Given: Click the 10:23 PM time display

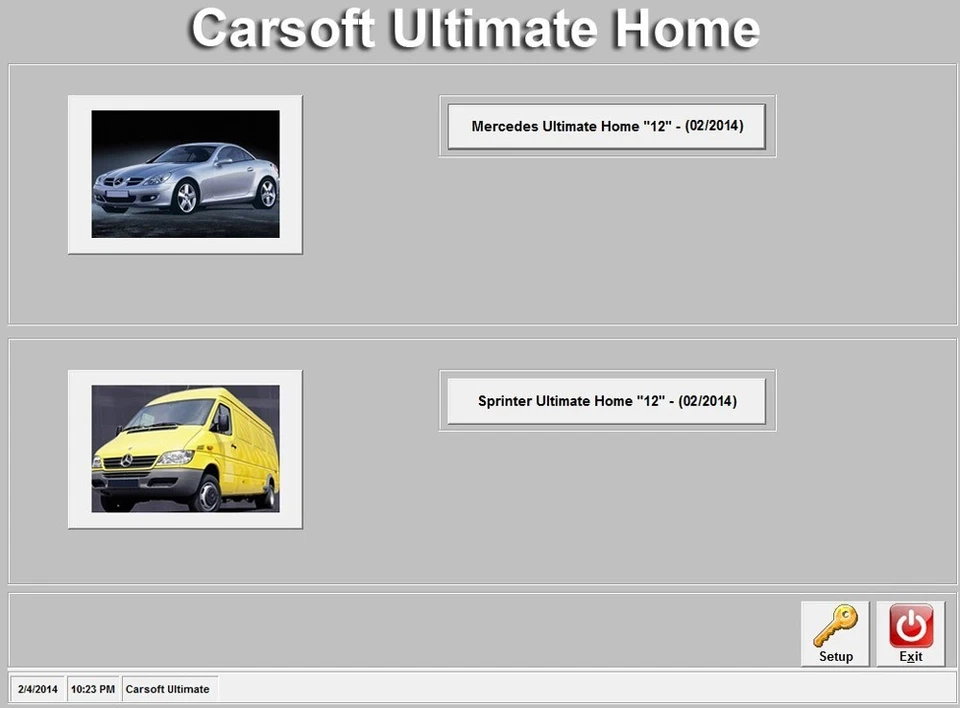Looking at the screenshot, I should [92, 689].
